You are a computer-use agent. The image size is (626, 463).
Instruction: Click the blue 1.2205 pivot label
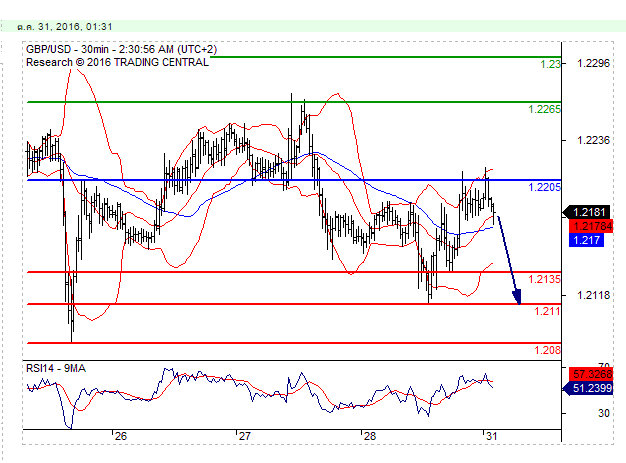coord(545,187)
